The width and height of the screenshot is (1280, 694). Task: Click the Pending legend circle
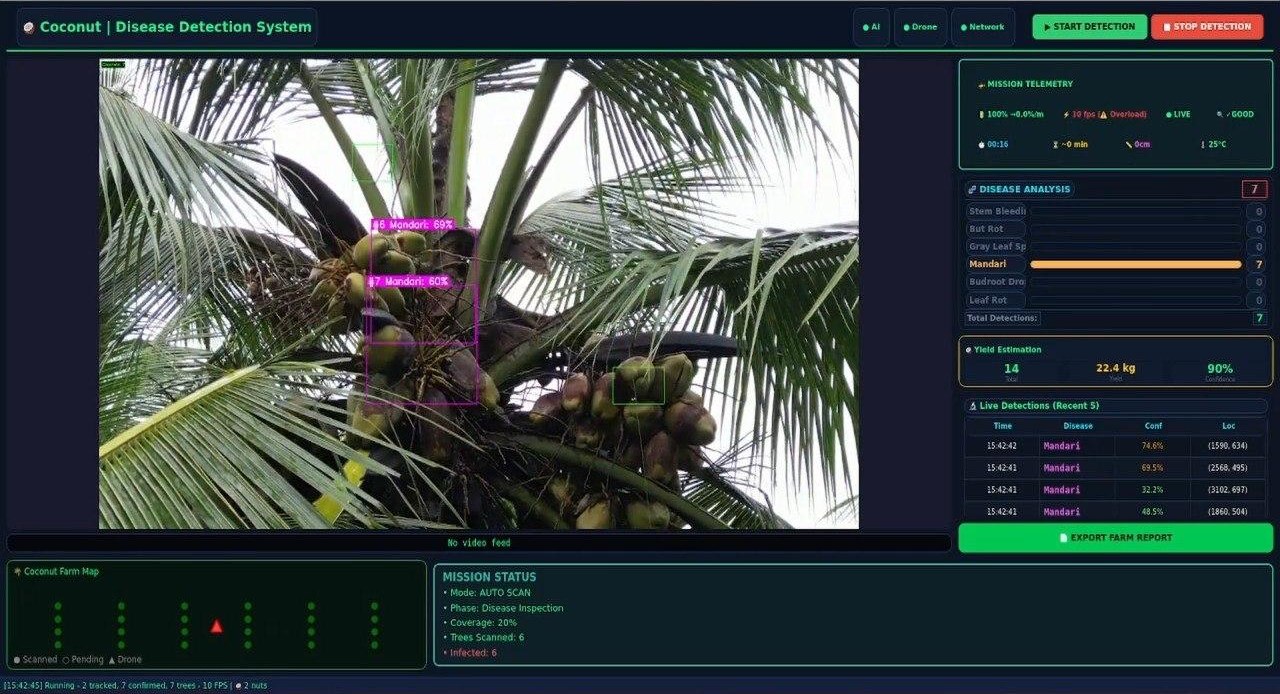point(66,660)
